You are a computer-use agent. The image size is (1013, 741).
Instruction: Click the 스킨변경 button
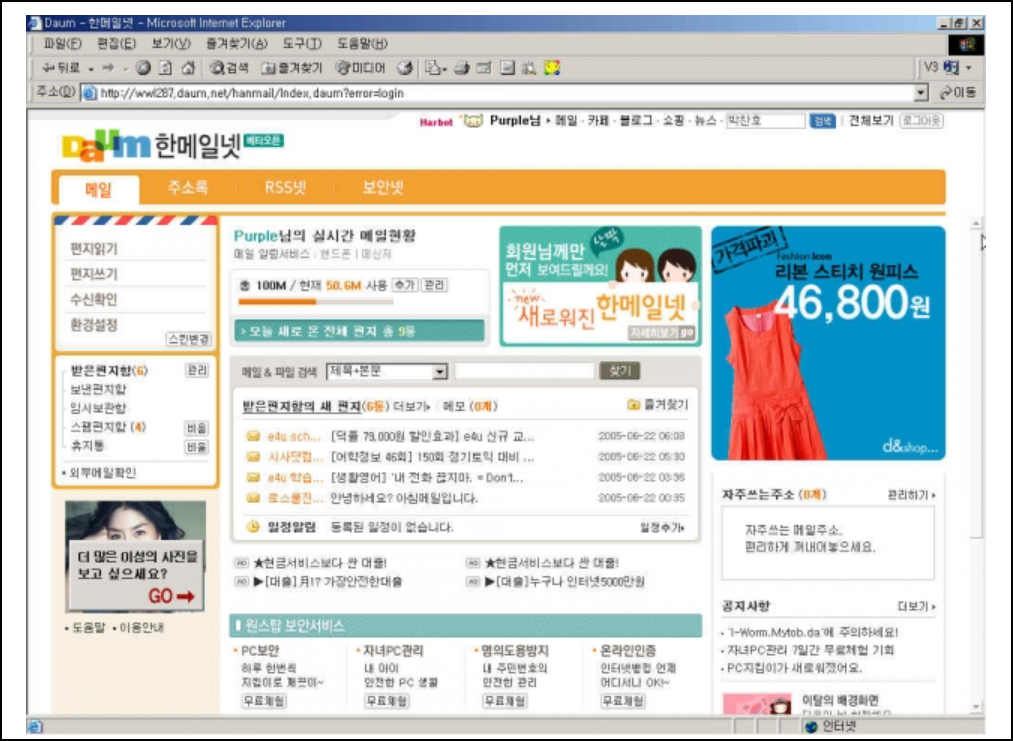pyautogui.click(x=188, y=339)
